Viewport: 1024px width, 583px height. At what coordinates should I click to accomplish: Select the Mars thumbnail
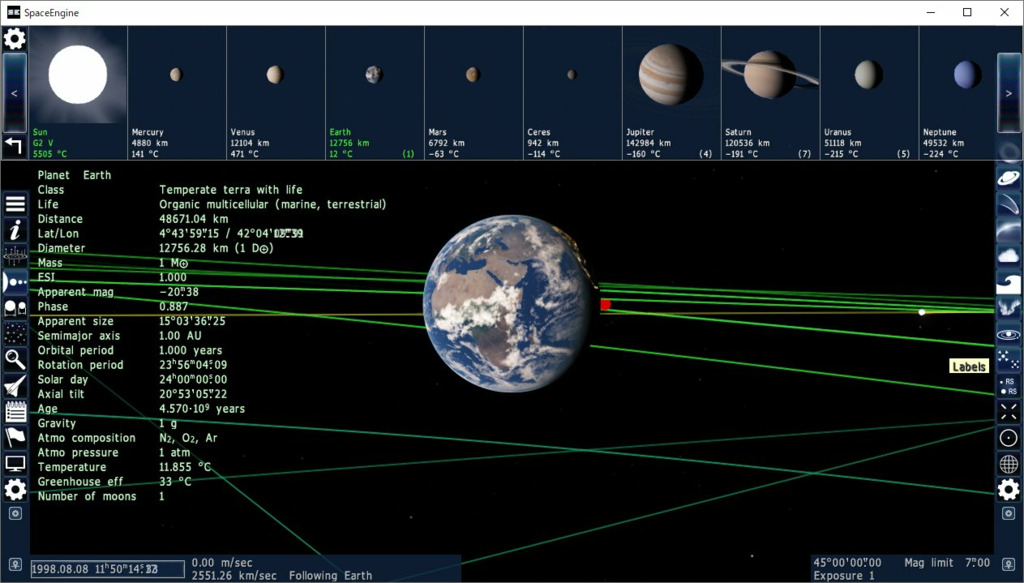pos(473,93)
